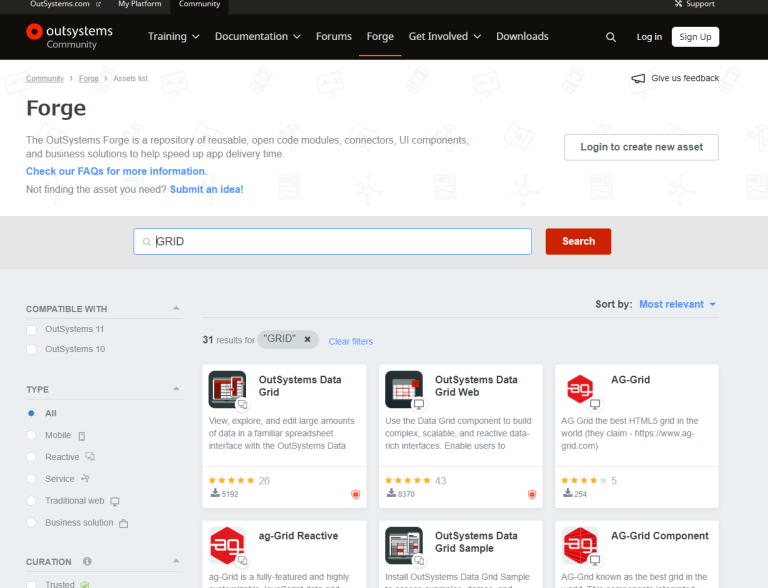Check the OutSystems 11 checkbox
The width and height of the screenshot is (768, 588).
point(31,330)
